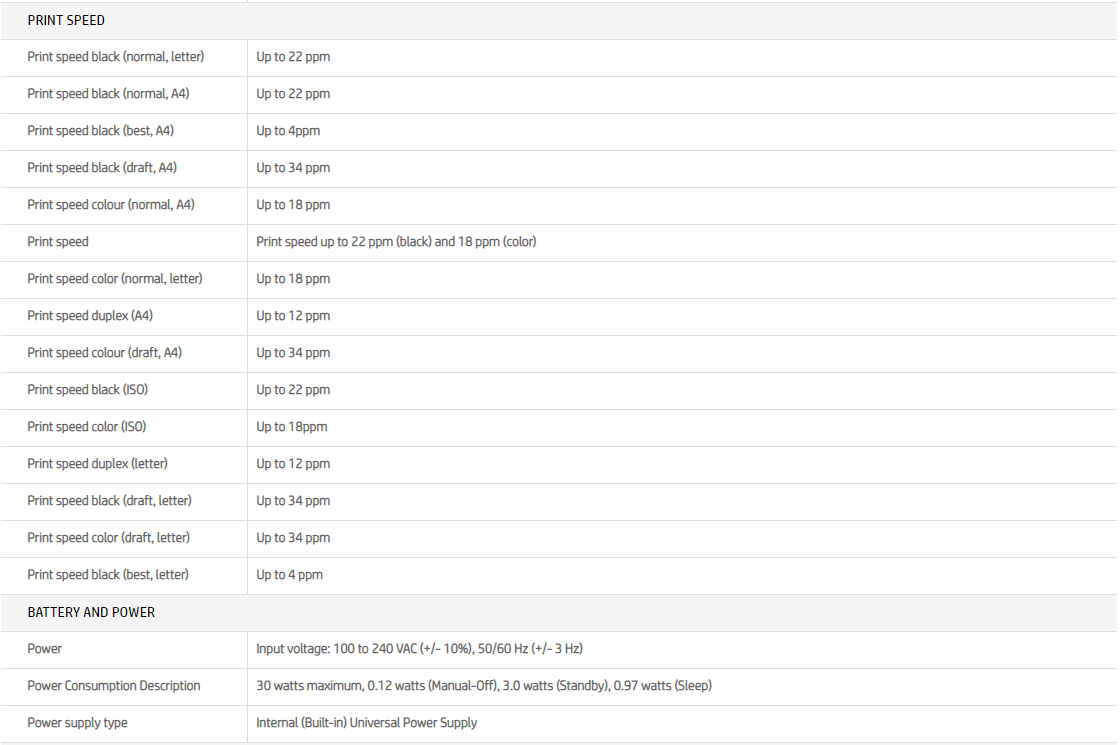
Task: Click the "Up to 4ppm" value
Action: [288, 131]
